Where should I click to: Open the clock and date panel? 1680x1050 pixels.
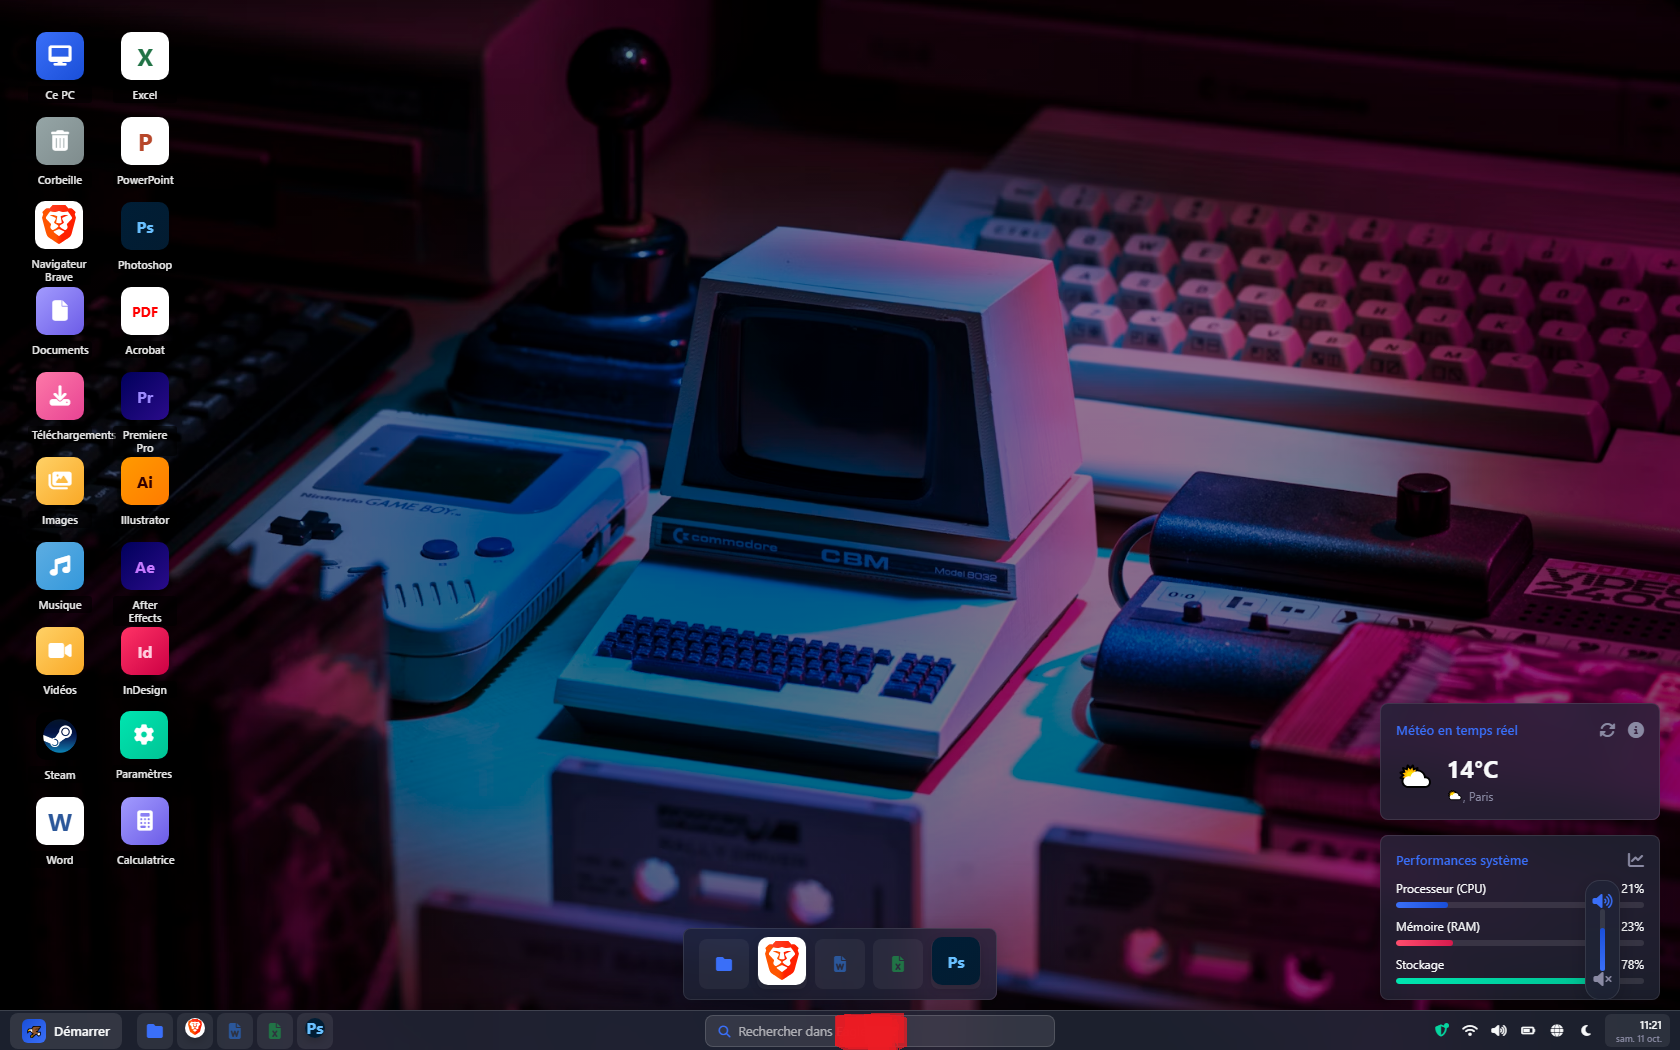1638,1031
